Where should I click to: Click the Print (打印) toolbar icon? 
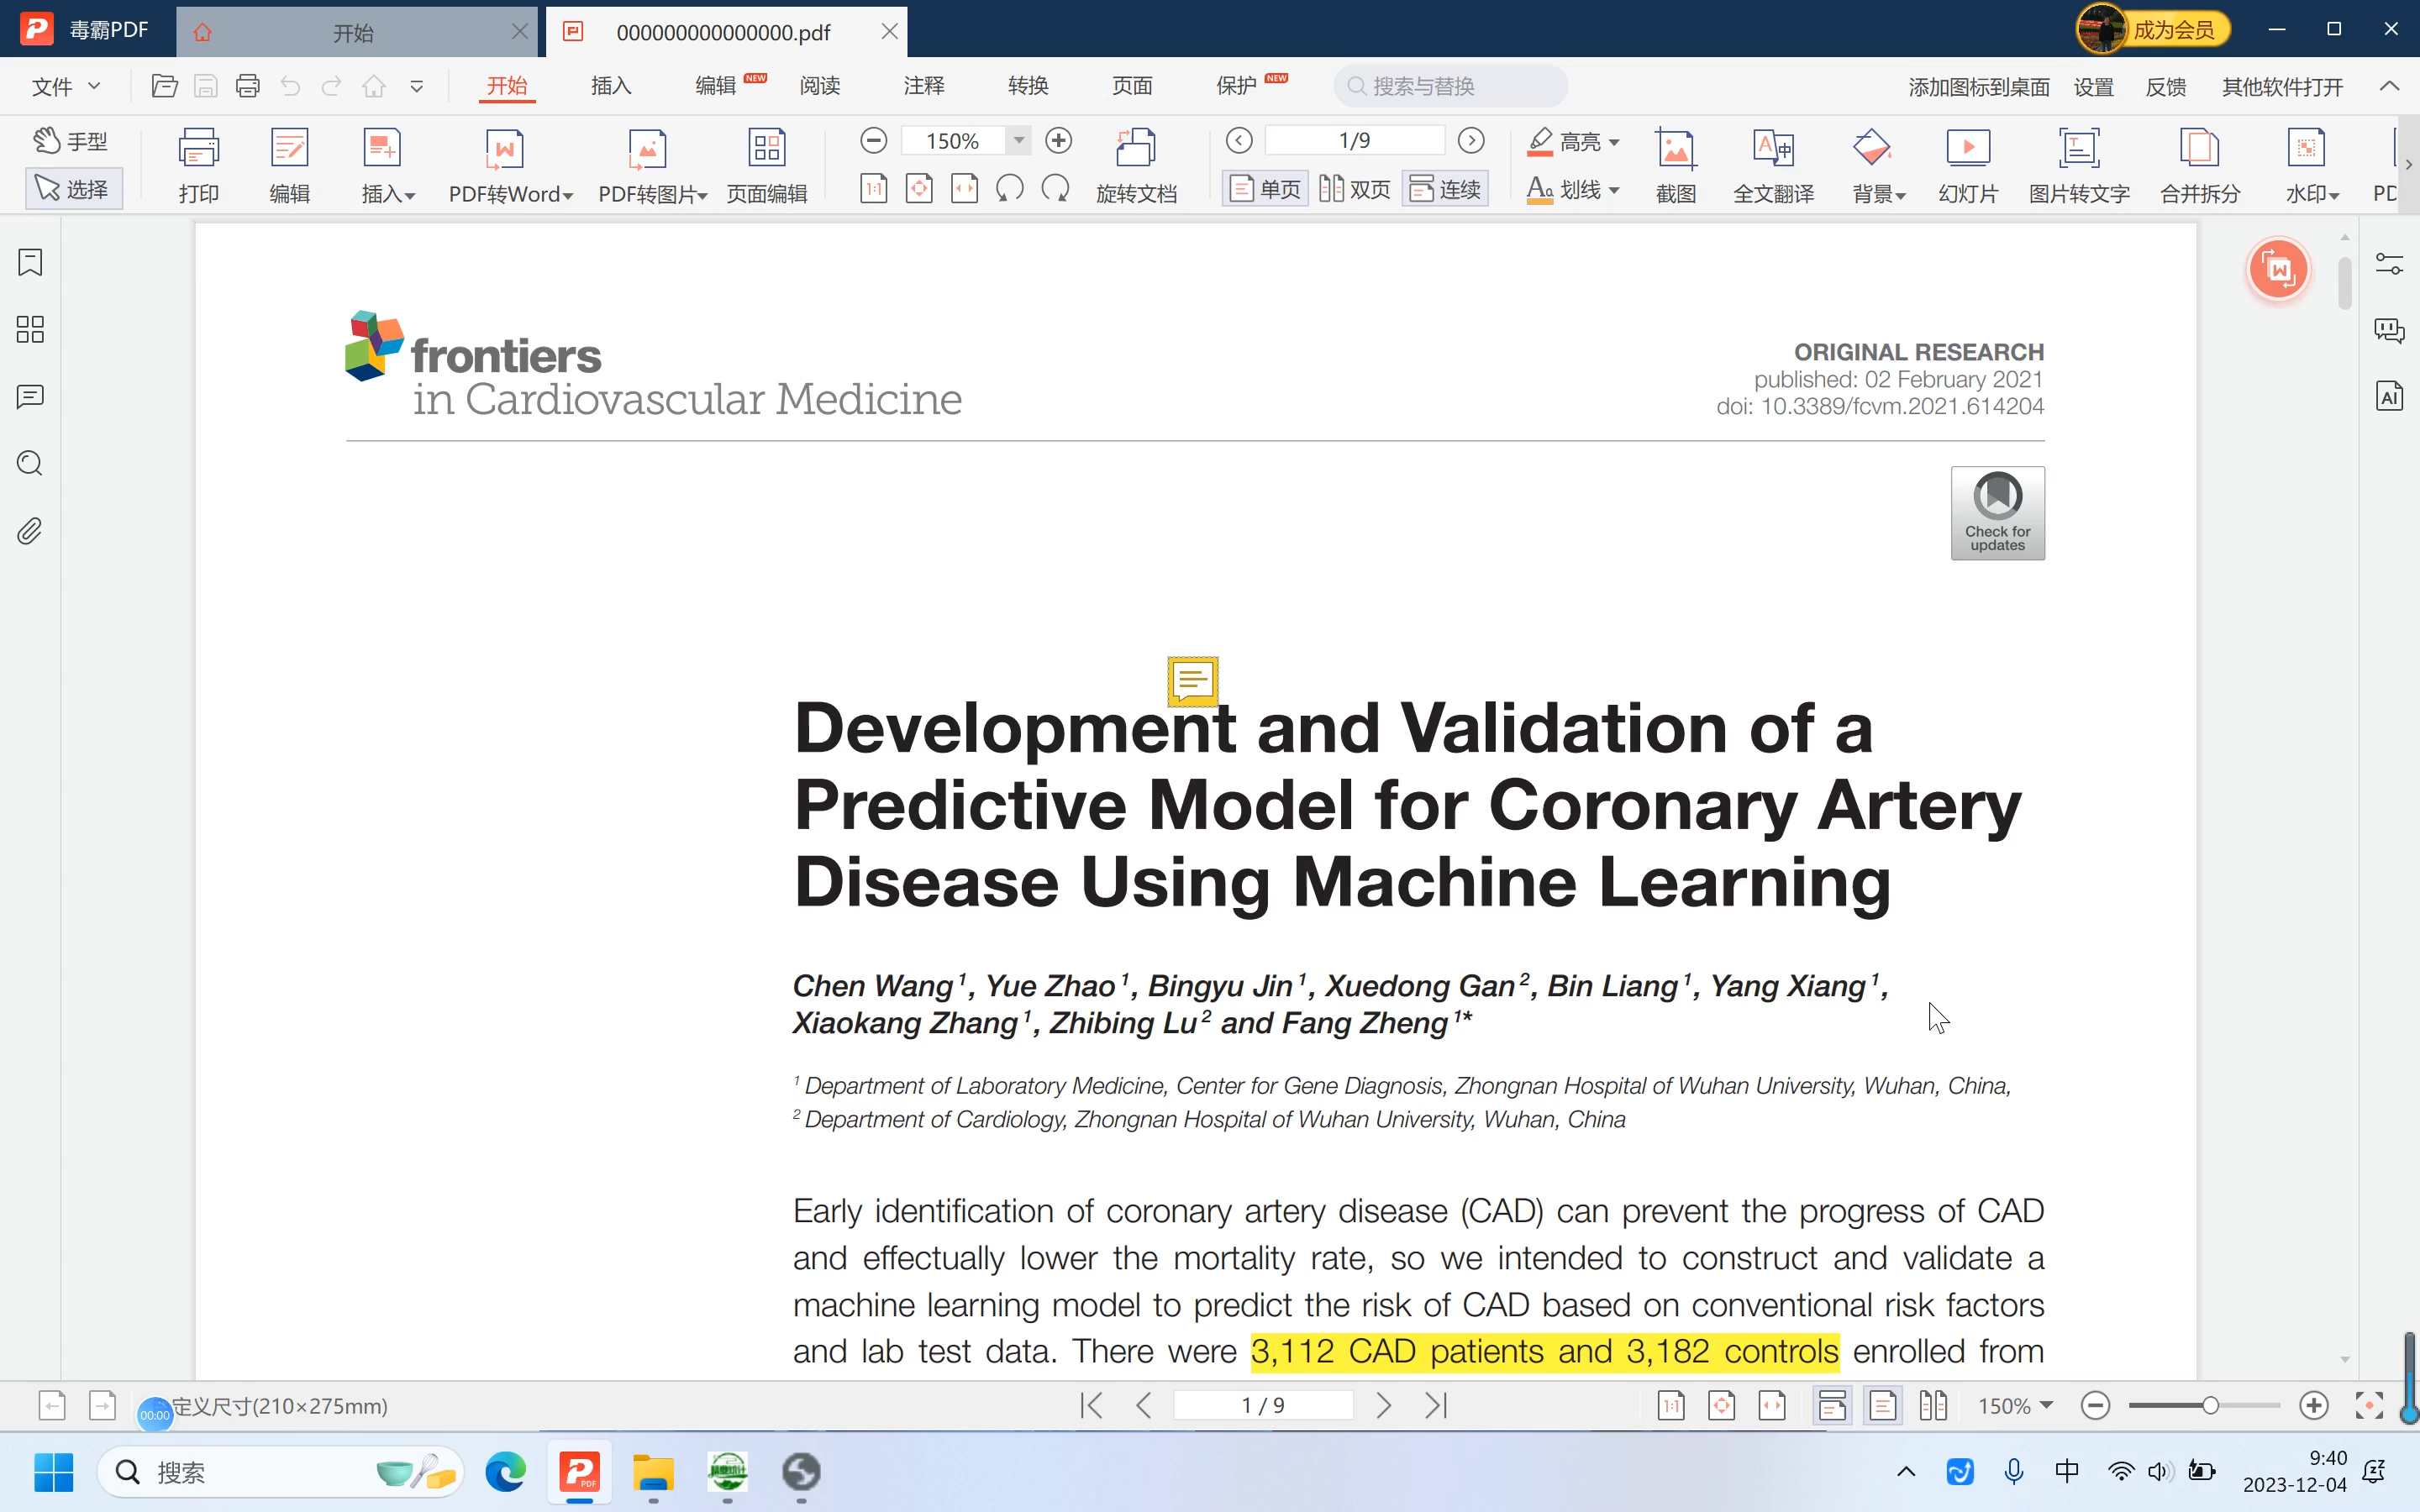[198, 165]
